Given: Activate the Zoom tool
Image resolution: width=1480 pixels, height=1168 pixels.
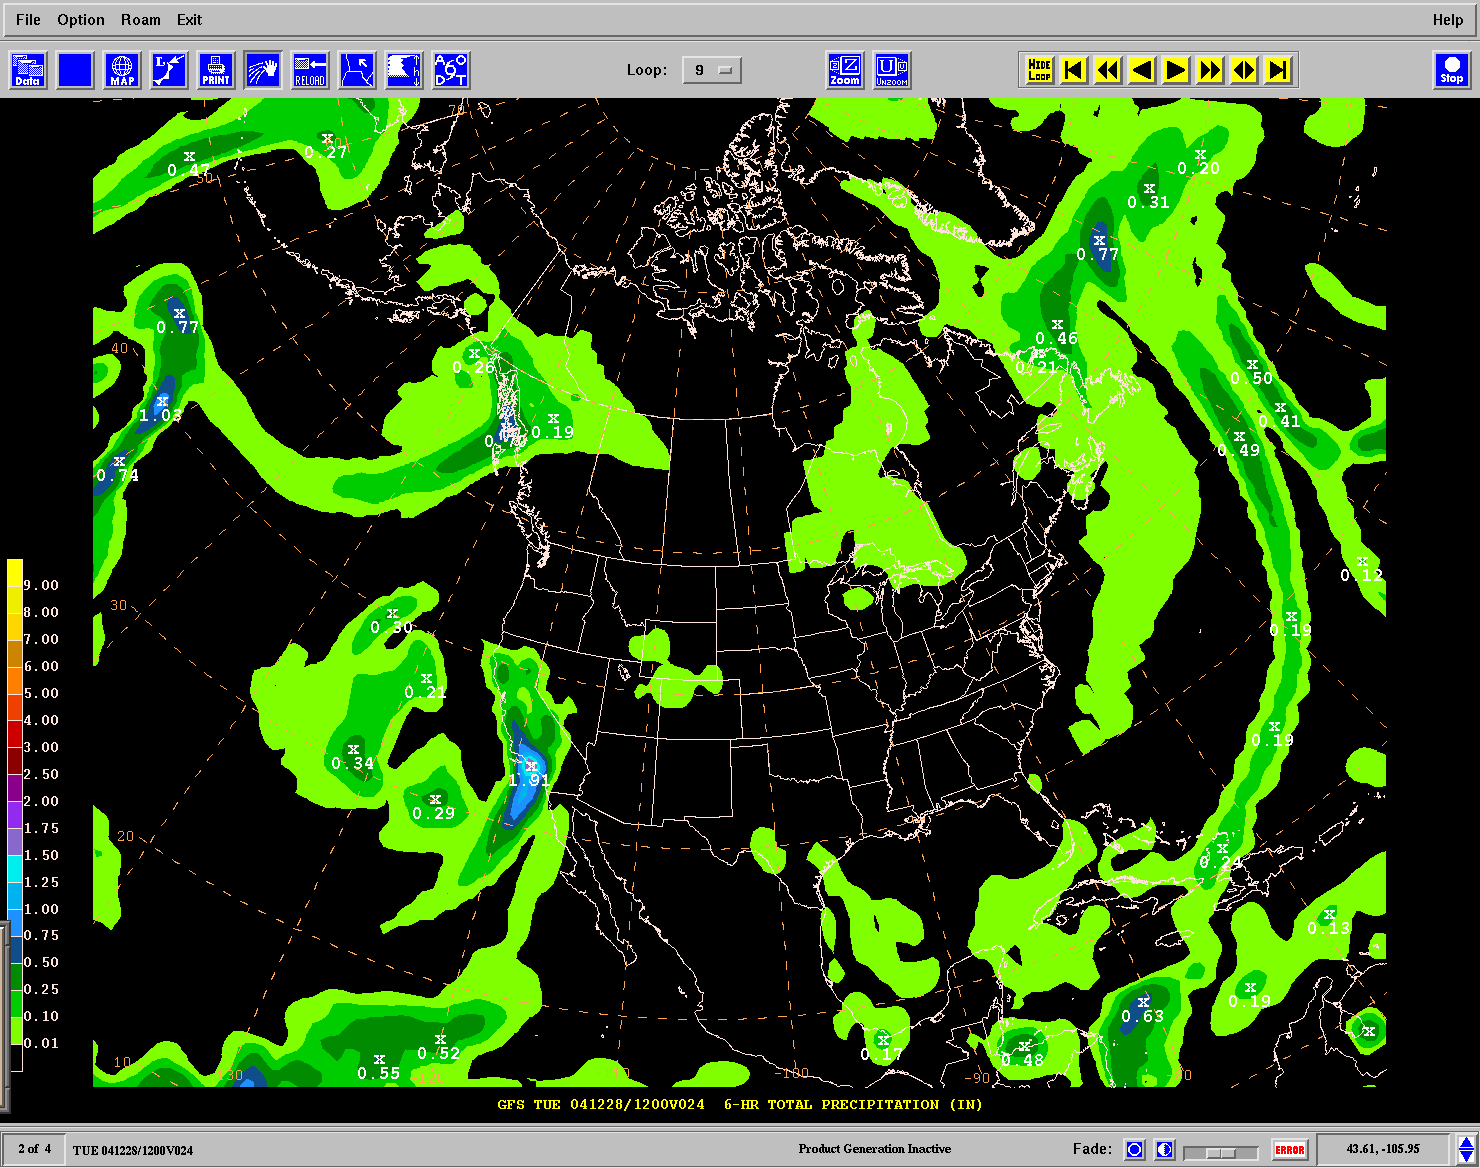Looking at the screenshot, I should point(845,71).
